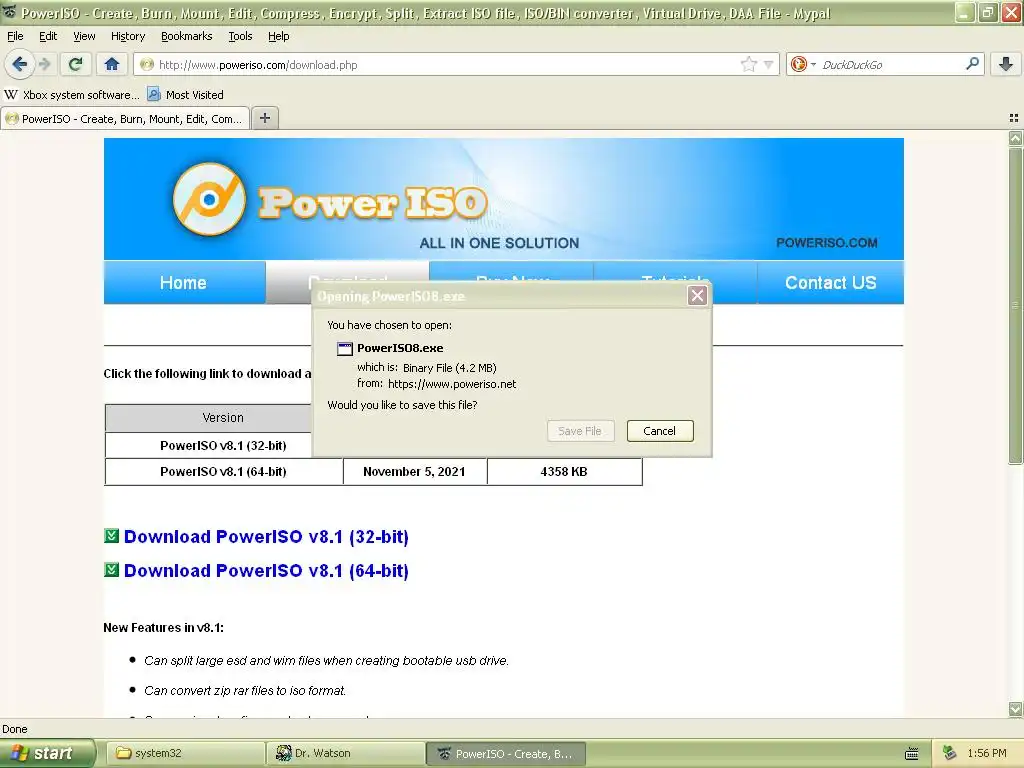Open the home page via house icon
This screenshot has width=1024, height=768.
pyautogui.click(x=112, y=64)
